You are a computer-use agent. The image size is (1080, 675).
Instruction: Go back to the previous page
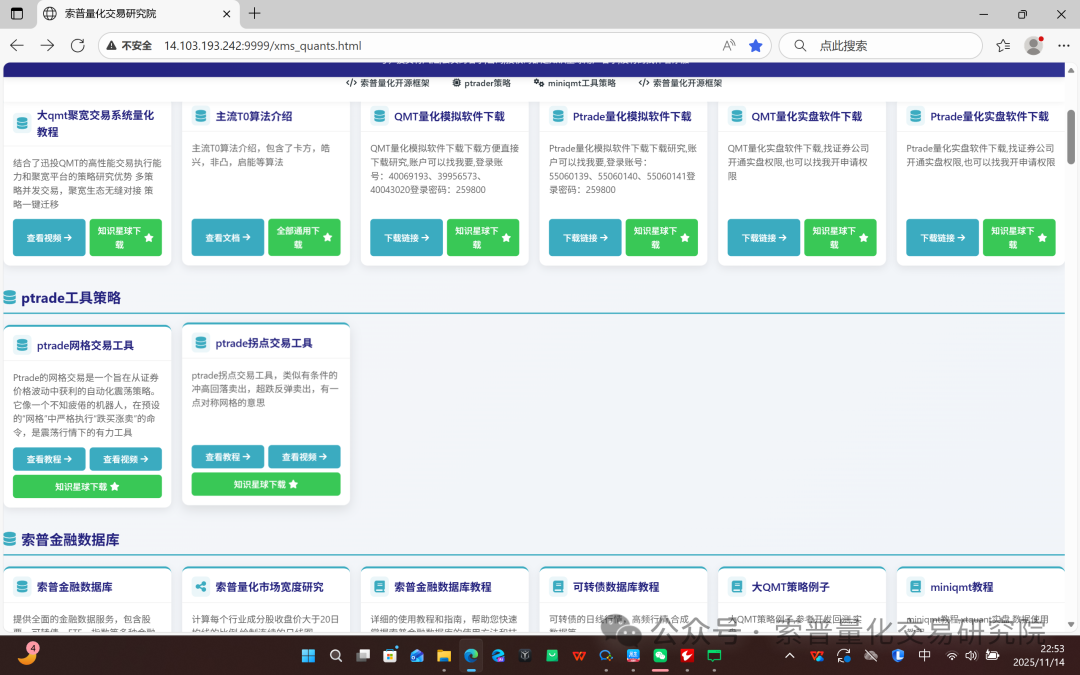(x=17, y=45)
